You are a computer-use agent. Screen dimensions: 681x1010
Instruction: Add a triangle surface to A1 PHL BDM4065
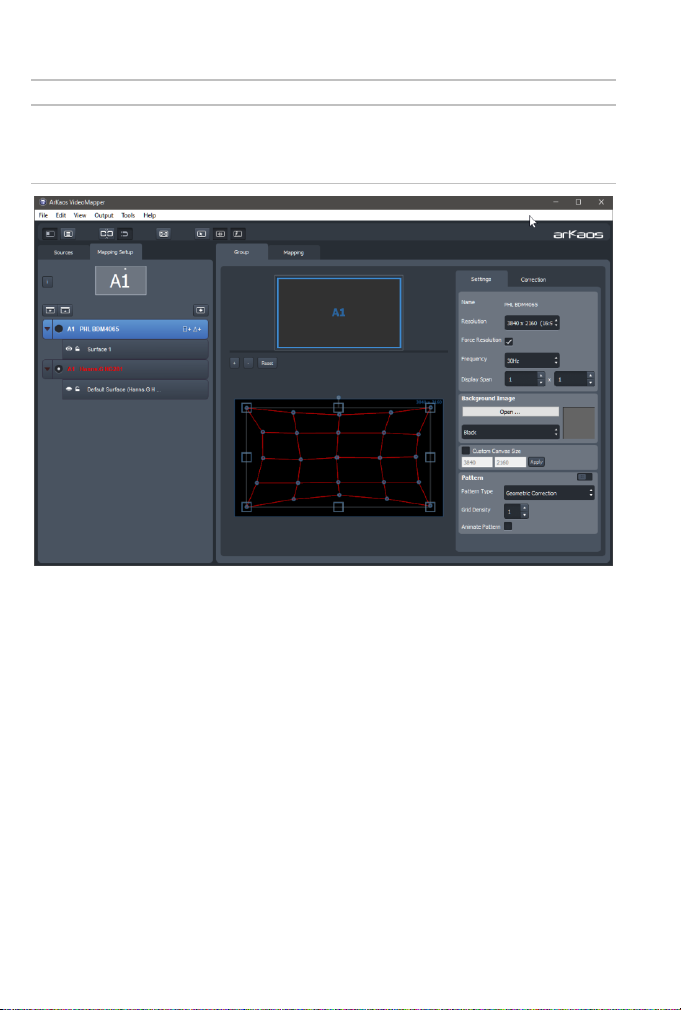[197, 329]
